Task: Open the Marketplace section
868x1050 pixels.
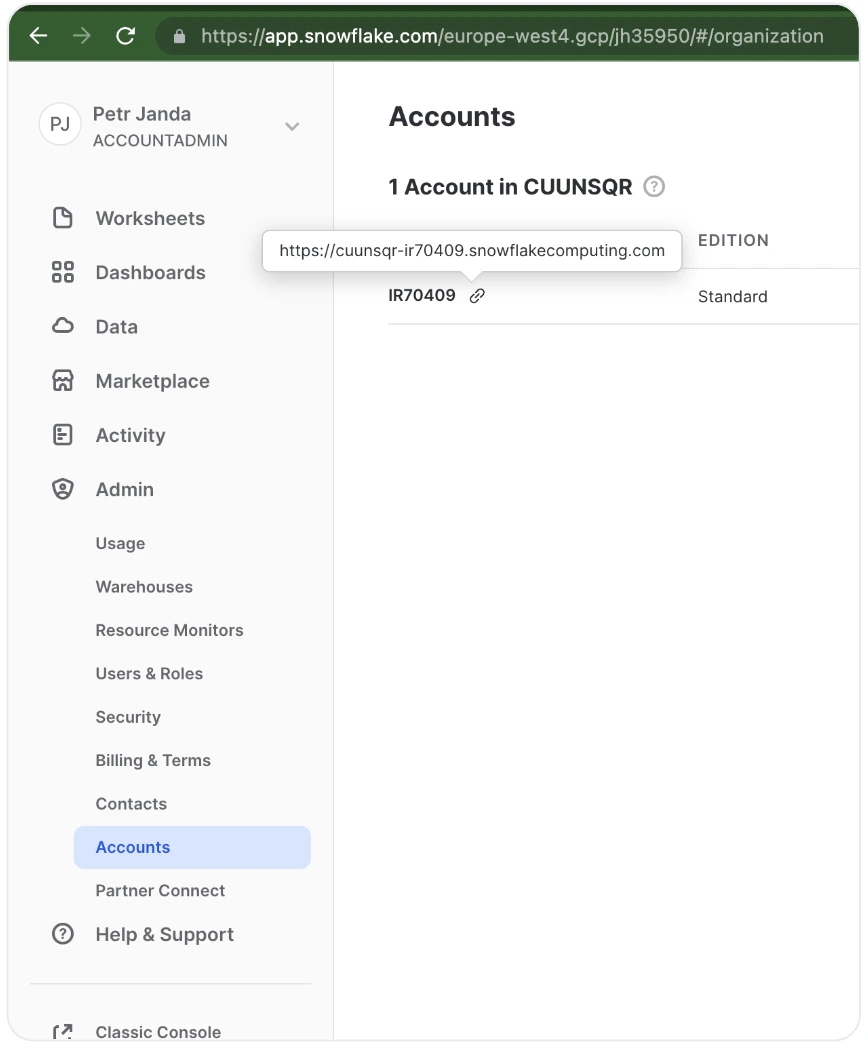Action: [153, 381]
